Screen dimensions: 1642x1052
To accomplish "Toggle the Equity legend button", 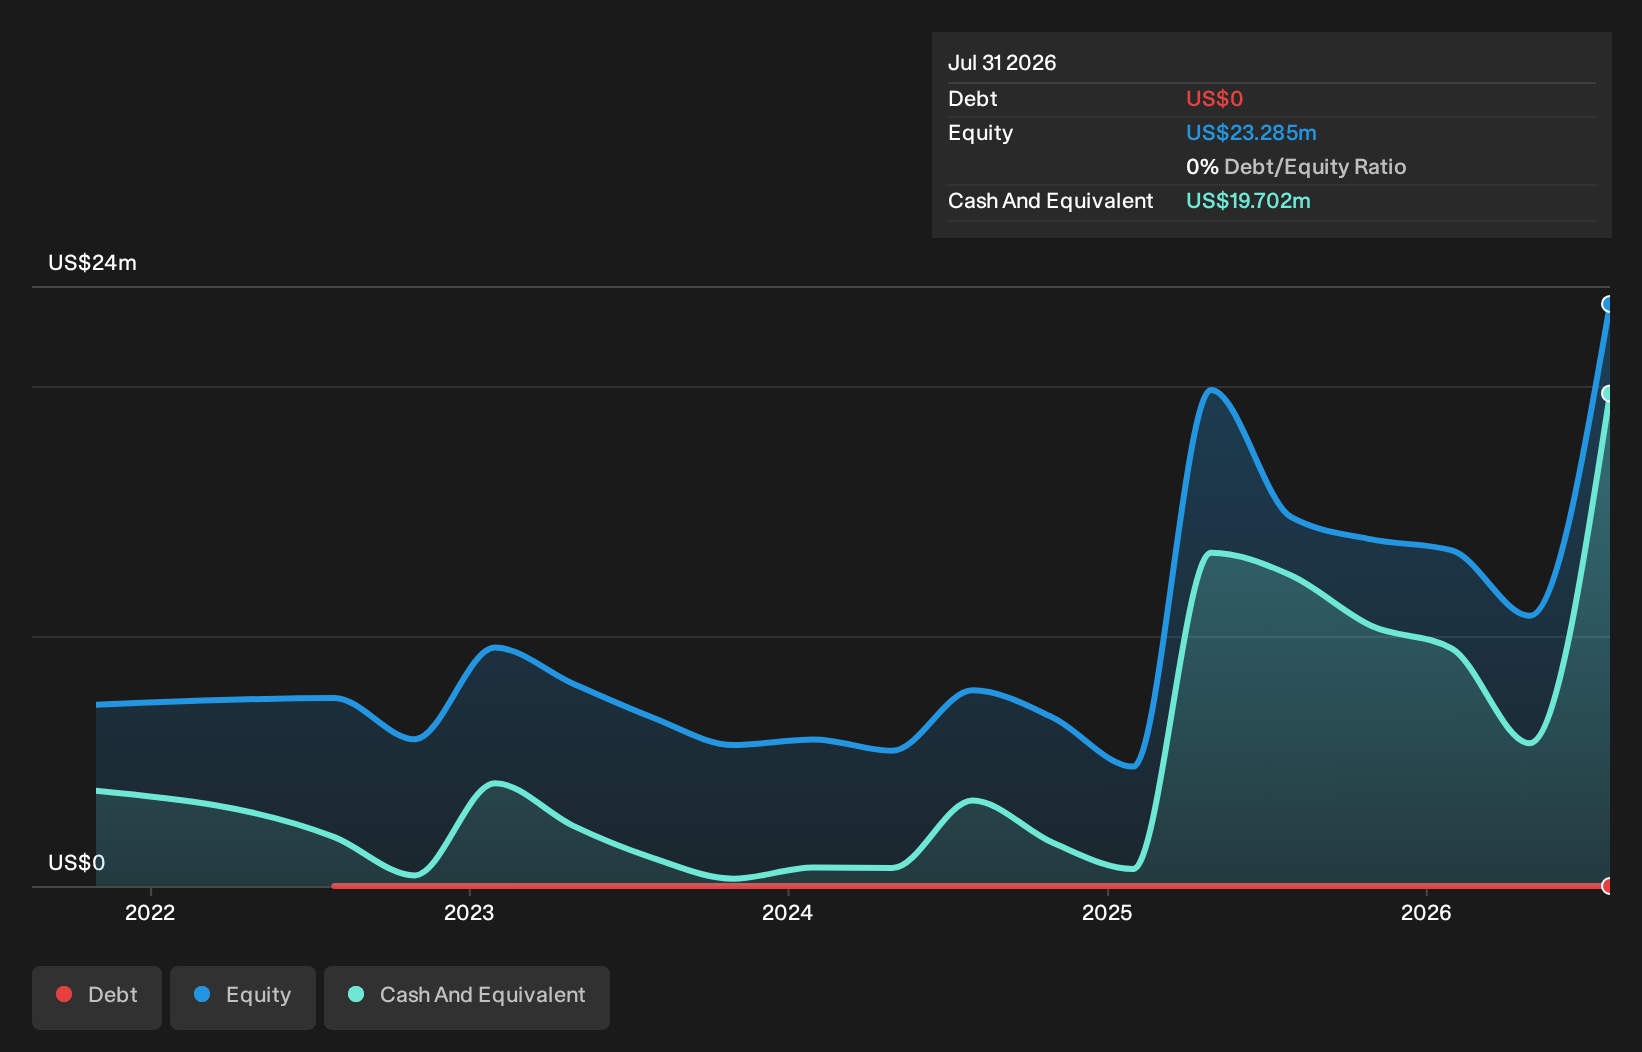I will (243, 997).
